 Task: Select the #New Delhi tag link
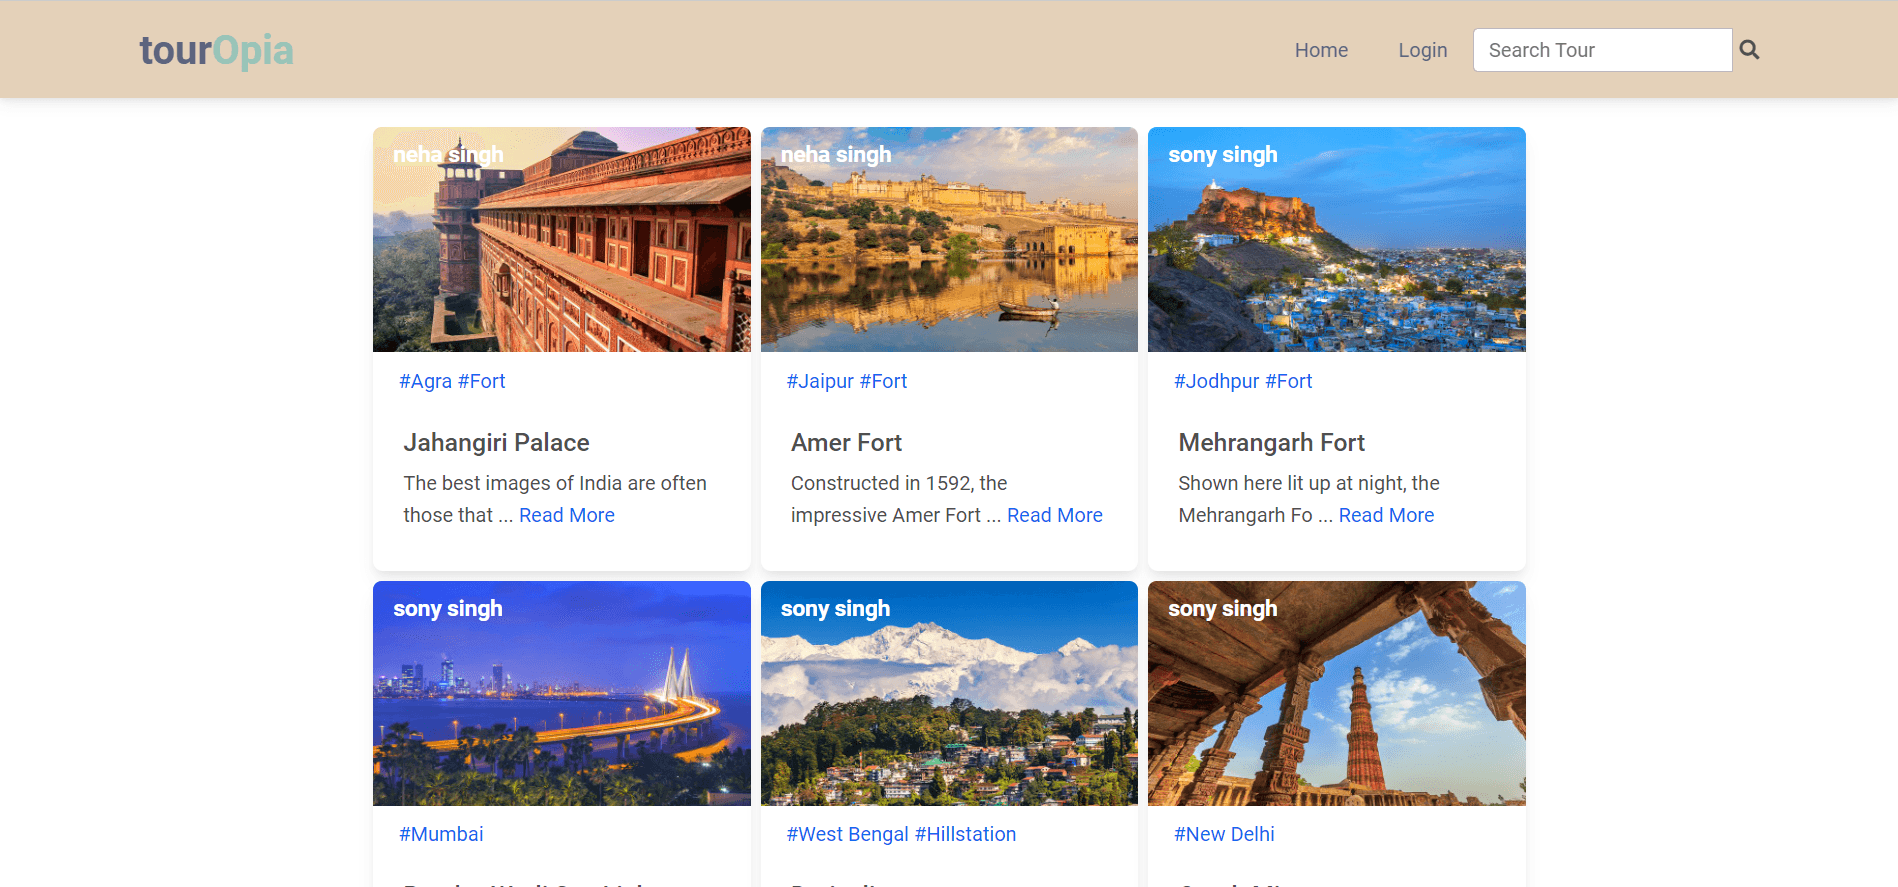click(1224, 834)
